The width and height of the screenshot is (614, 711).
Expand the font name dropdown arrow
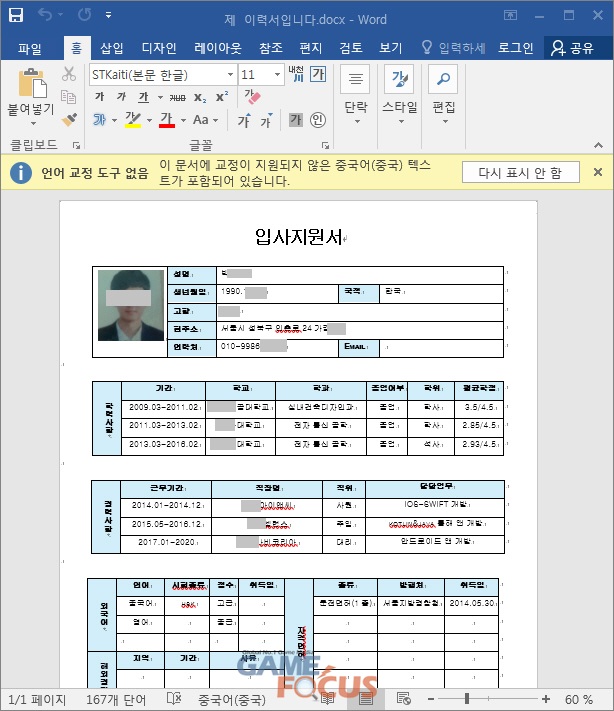click(230, 74)
